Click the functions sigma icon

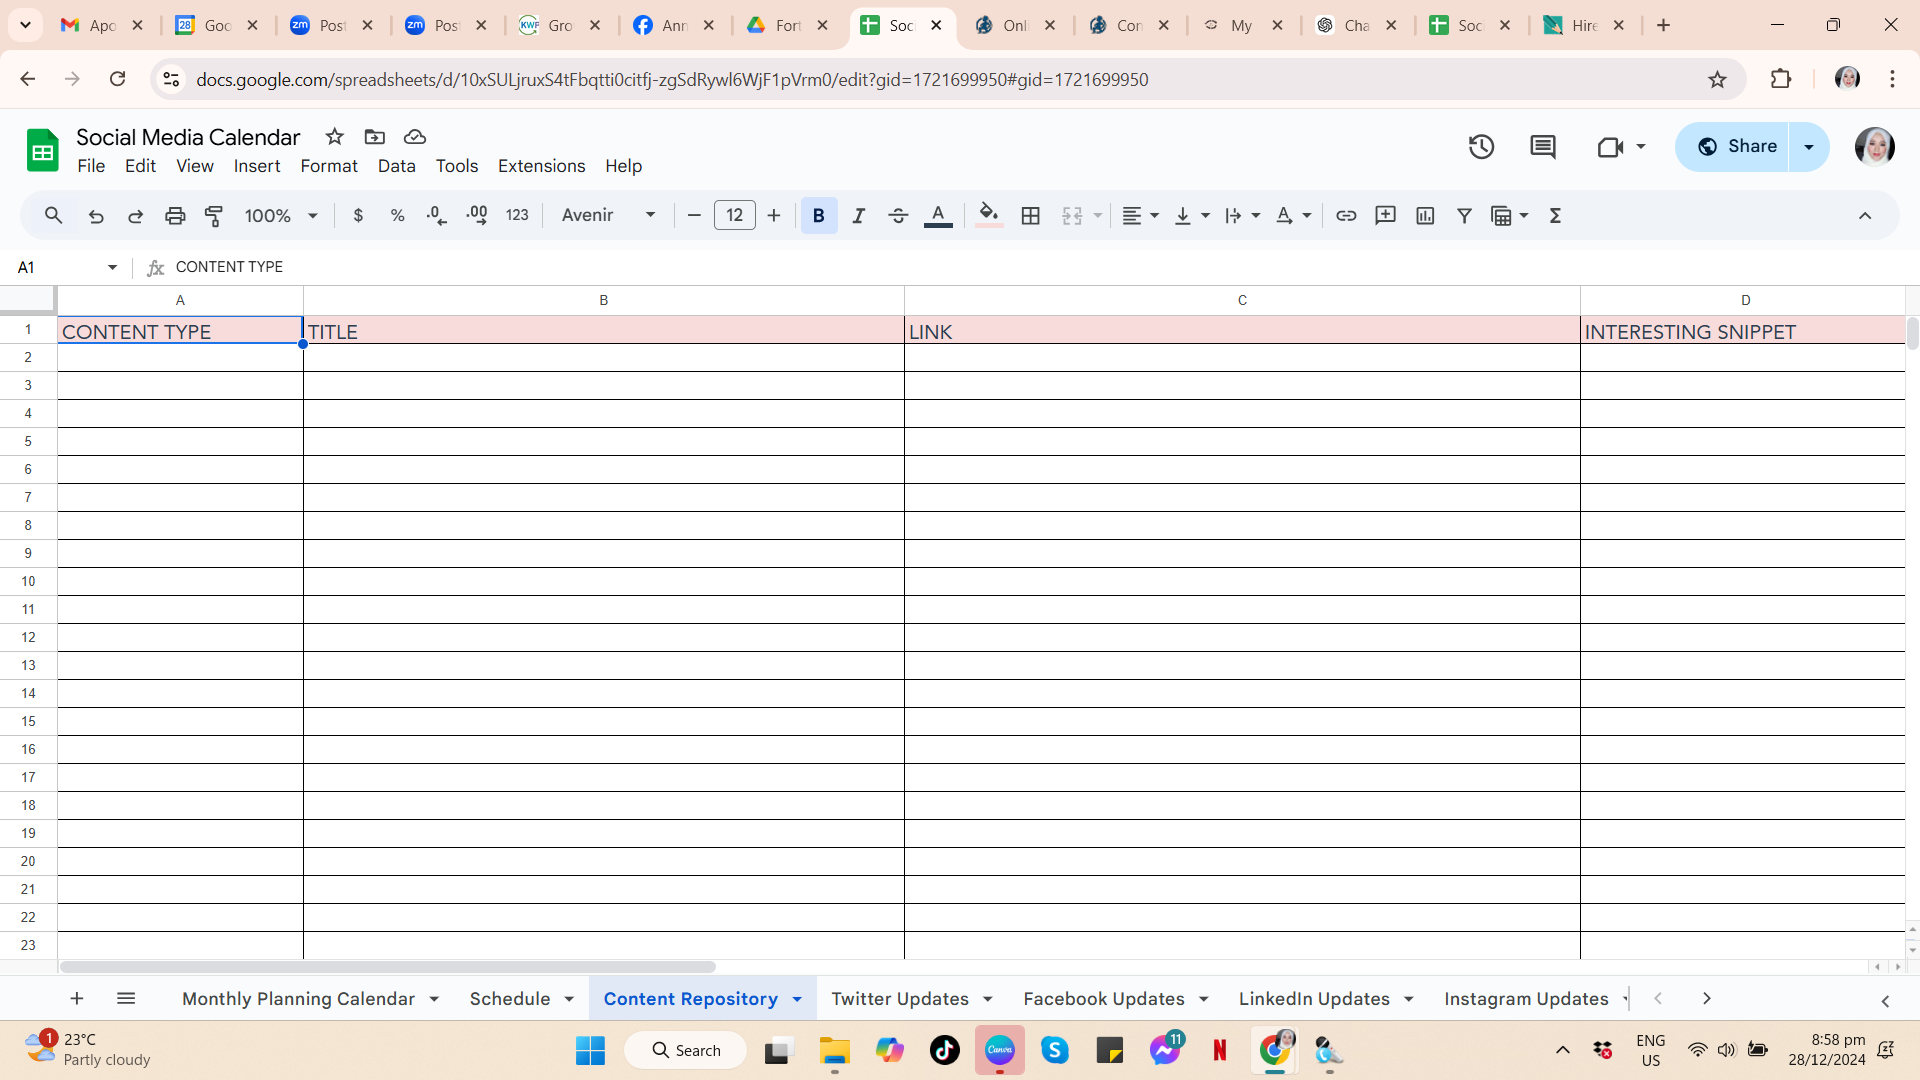tap(1555, 215)
